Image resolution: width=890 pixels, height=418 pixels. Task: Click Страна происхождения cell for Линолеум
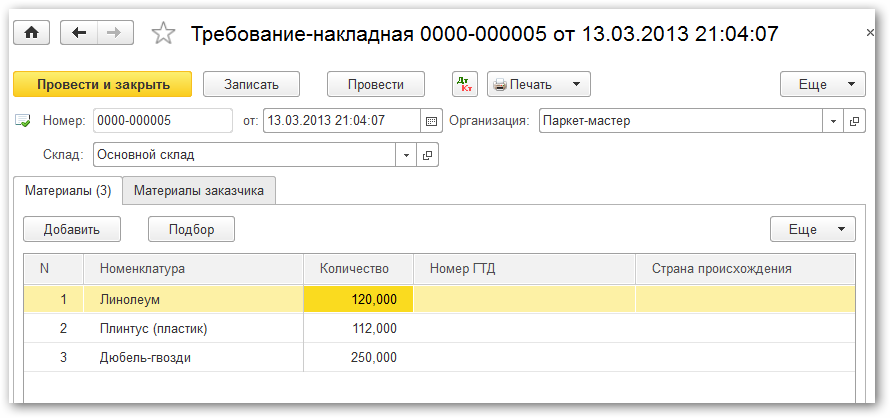(745, 299)
